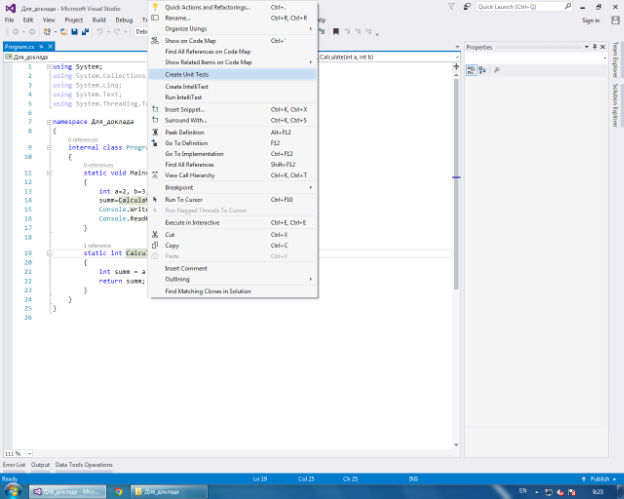
Task: Click the Save All toolbar icon
Action: pyautogui.click(x=87, y=32)
